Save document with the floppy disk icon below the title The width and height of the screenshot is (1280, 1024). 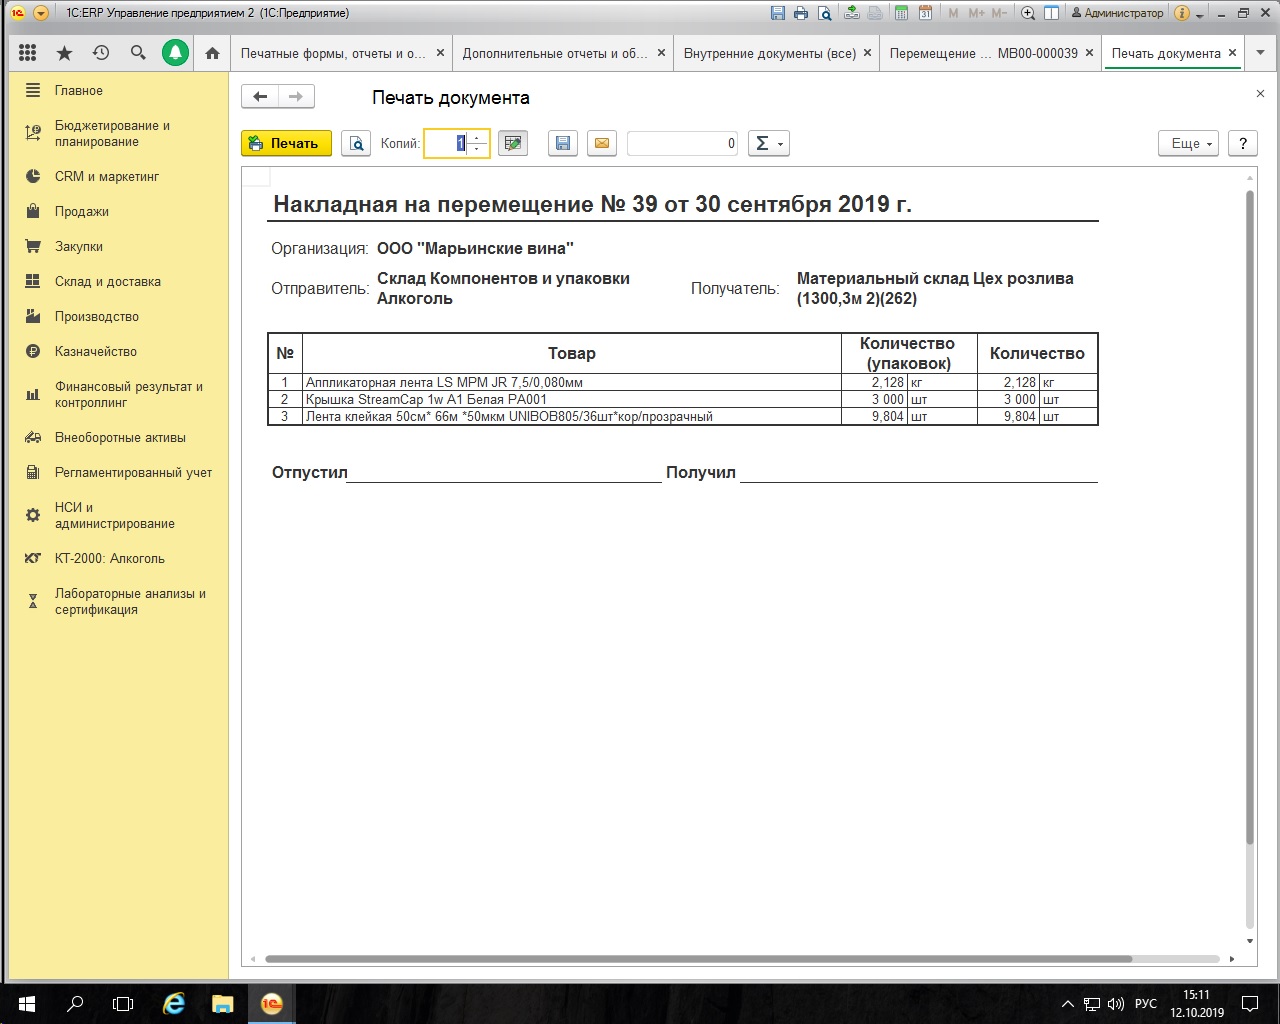[563, 144]
